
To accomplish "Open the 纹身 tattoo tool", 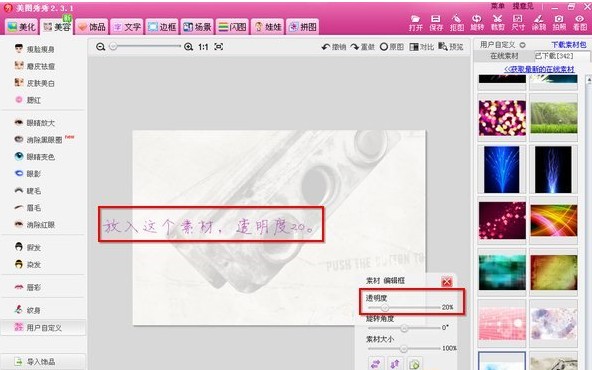I will click(28, 310).
